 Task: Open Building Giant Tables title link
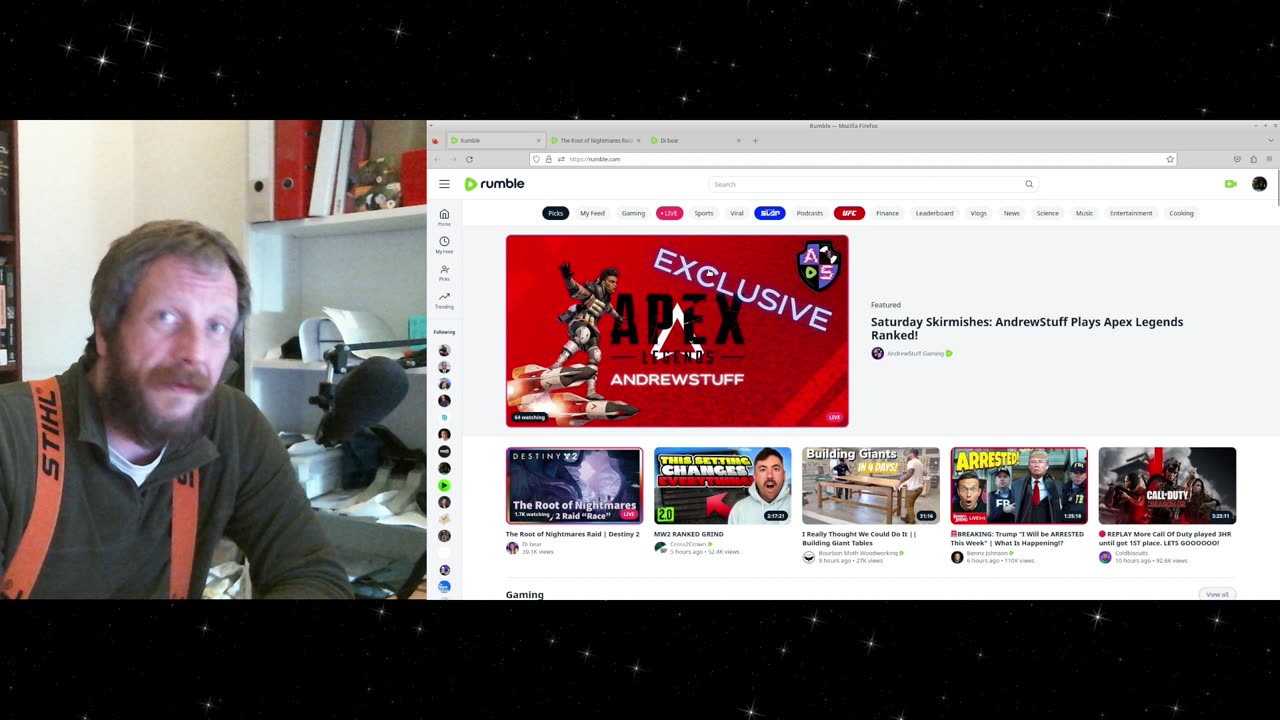click(x=859, y=537)
